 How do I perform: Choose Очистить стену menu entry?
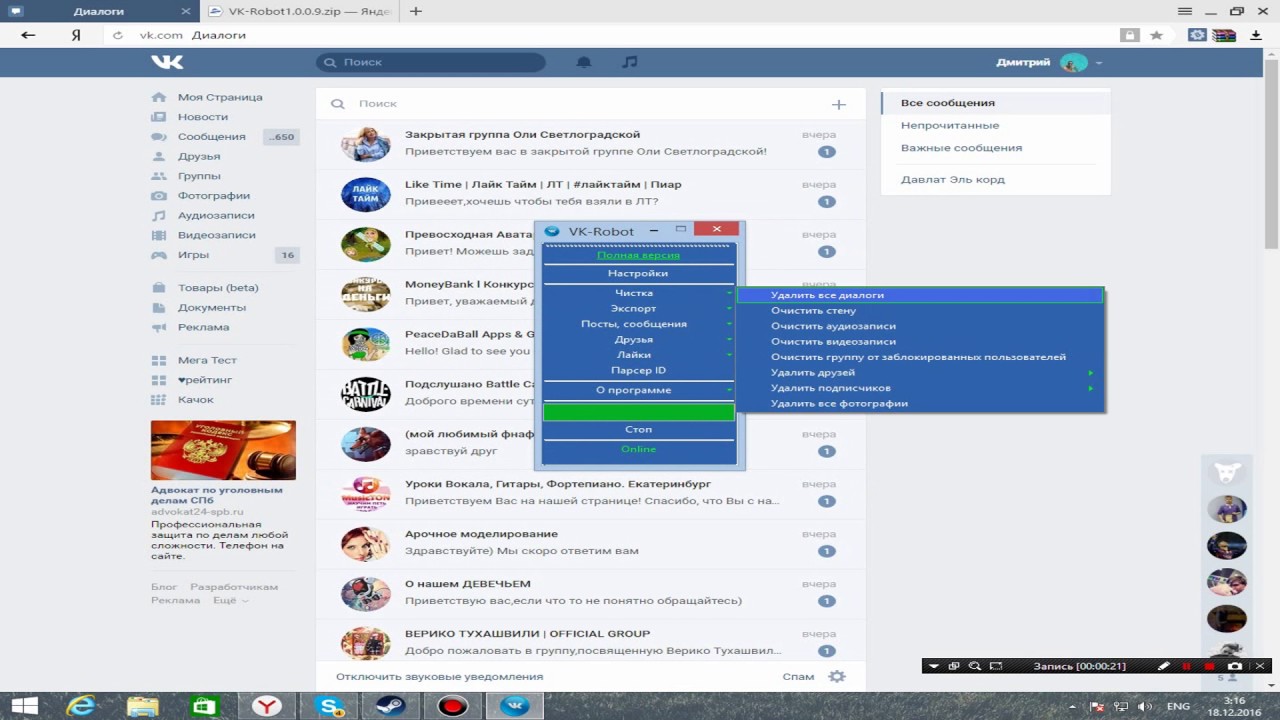(x=921, y=311)
